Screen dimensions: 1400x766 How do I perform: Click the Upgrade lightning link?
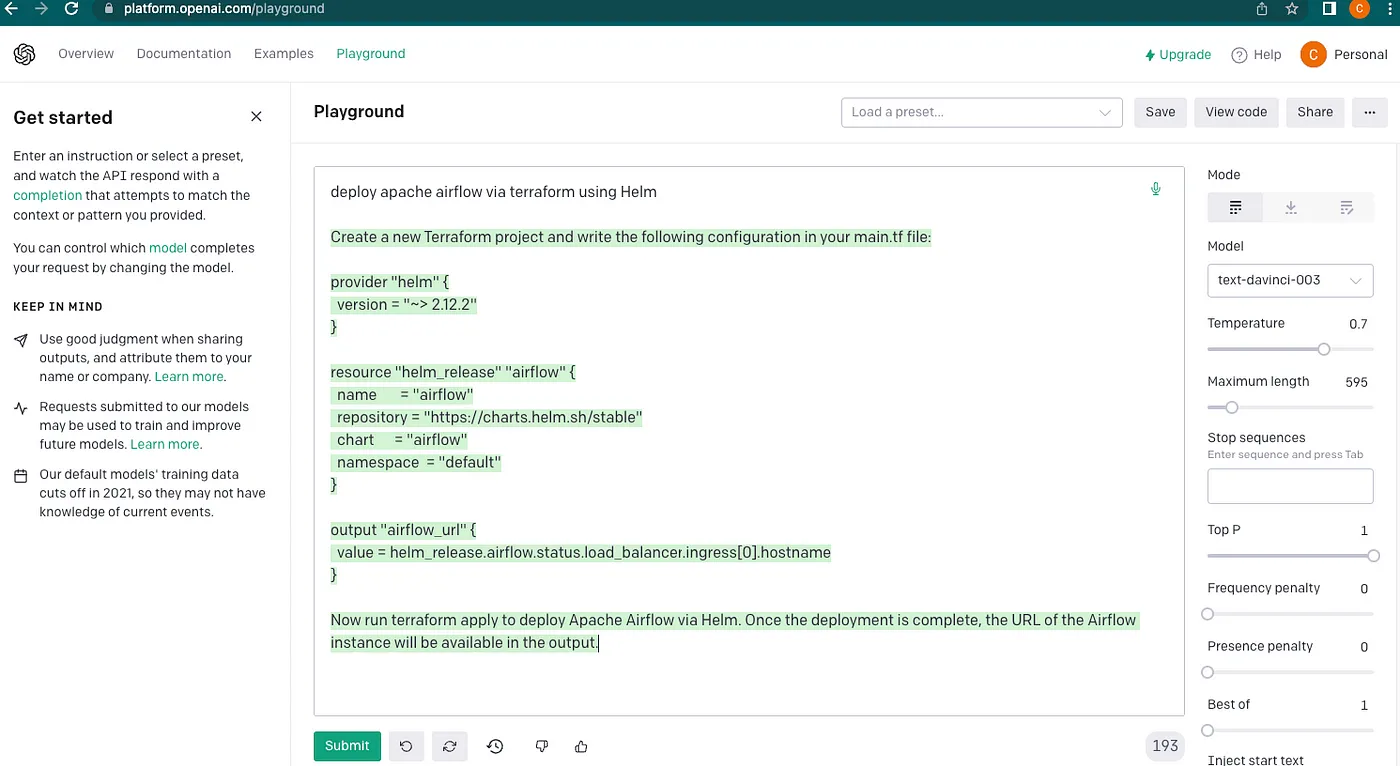coord(1178,55)
